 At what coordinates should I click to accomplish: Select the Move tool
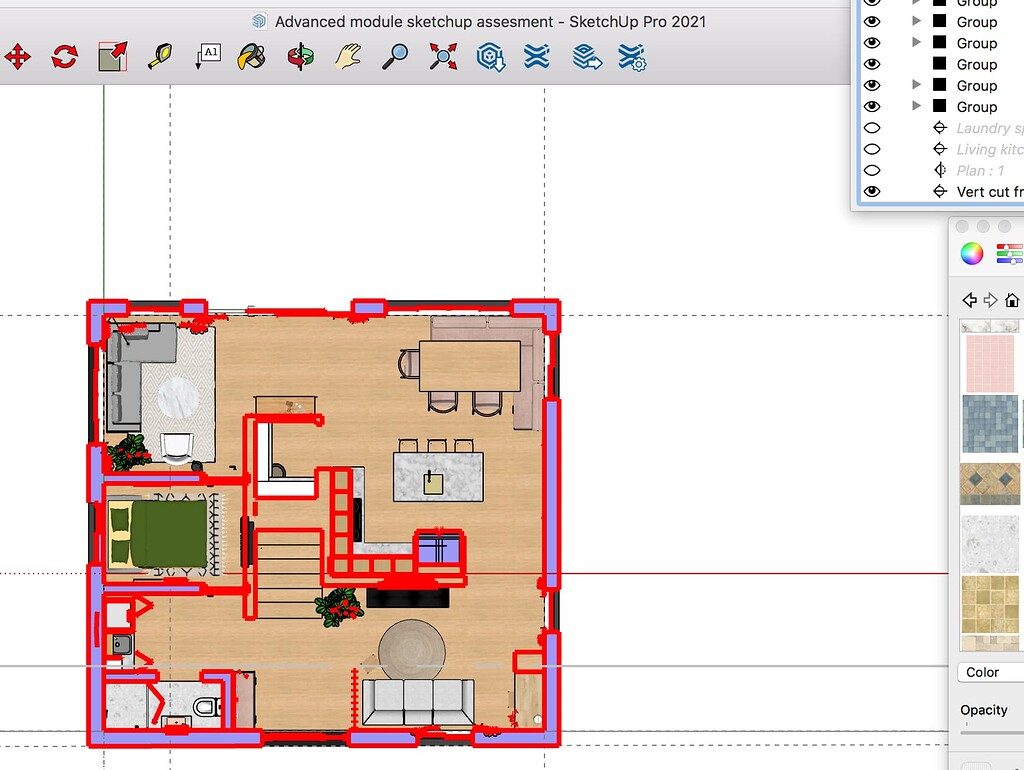click(18, 57)
